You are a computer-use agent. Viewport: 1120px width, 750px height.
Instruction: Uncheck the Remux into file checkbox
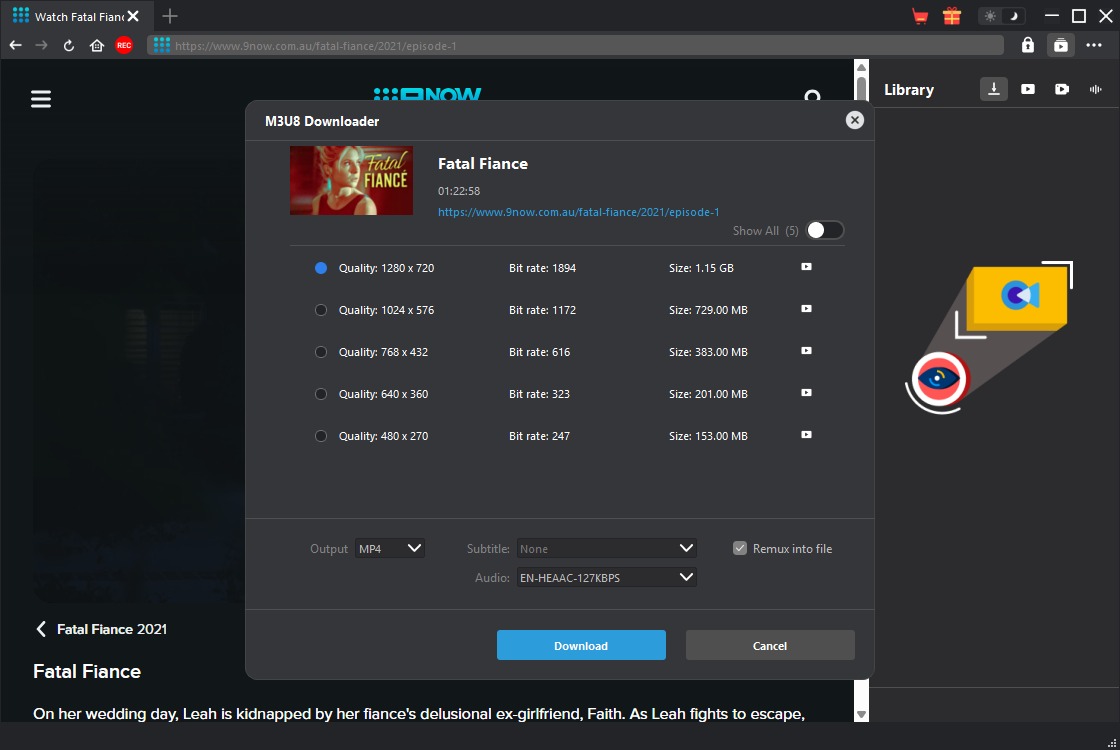point(740,548)
